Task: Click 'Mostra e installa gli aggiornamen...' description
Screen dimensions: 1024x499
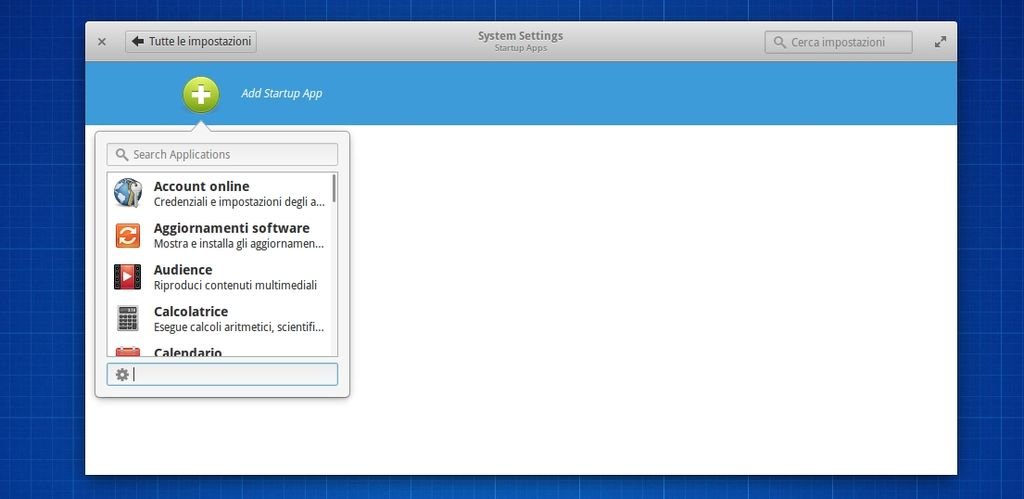Action: 239,244
